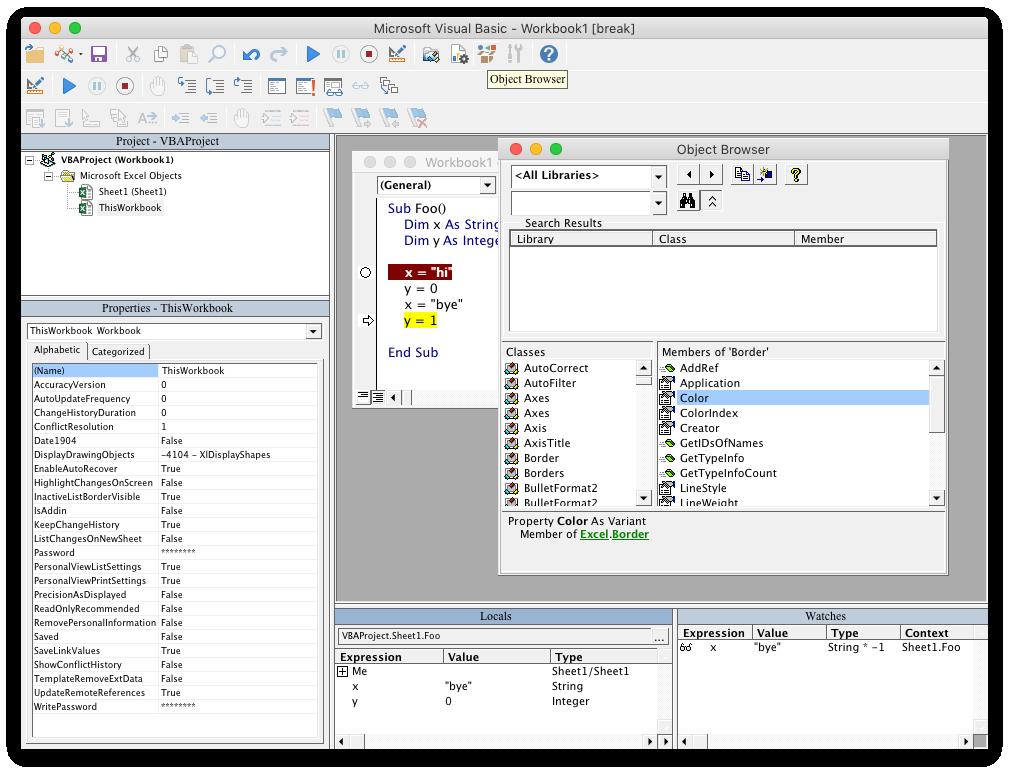Open the ThisWorkbook Workbook properties dropdown
This screenshot has width=1009, height=774.
tap(313, 331)
